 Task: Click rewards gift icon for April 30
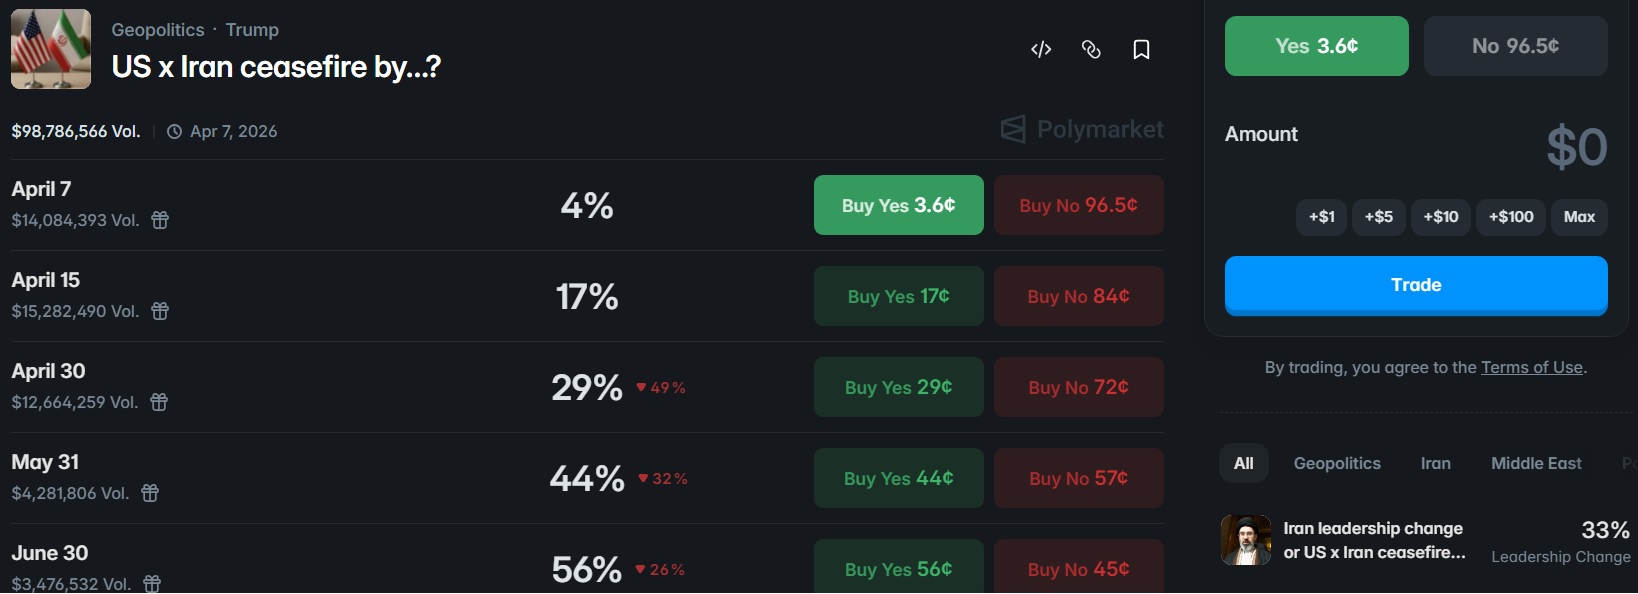[159, 402]
